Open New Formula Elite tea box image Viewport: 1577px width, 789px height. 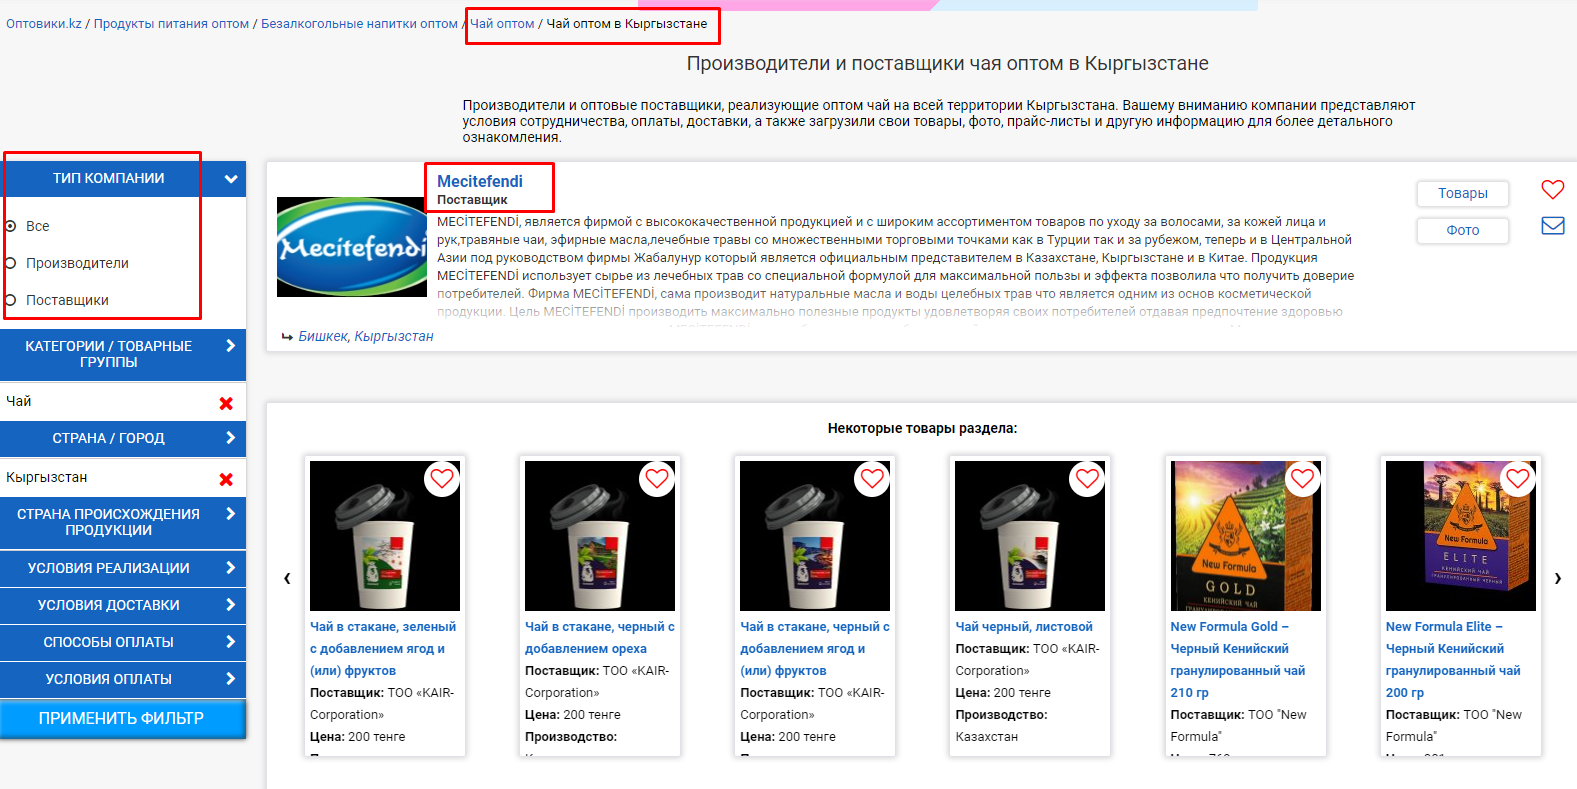coord(1461,536)
